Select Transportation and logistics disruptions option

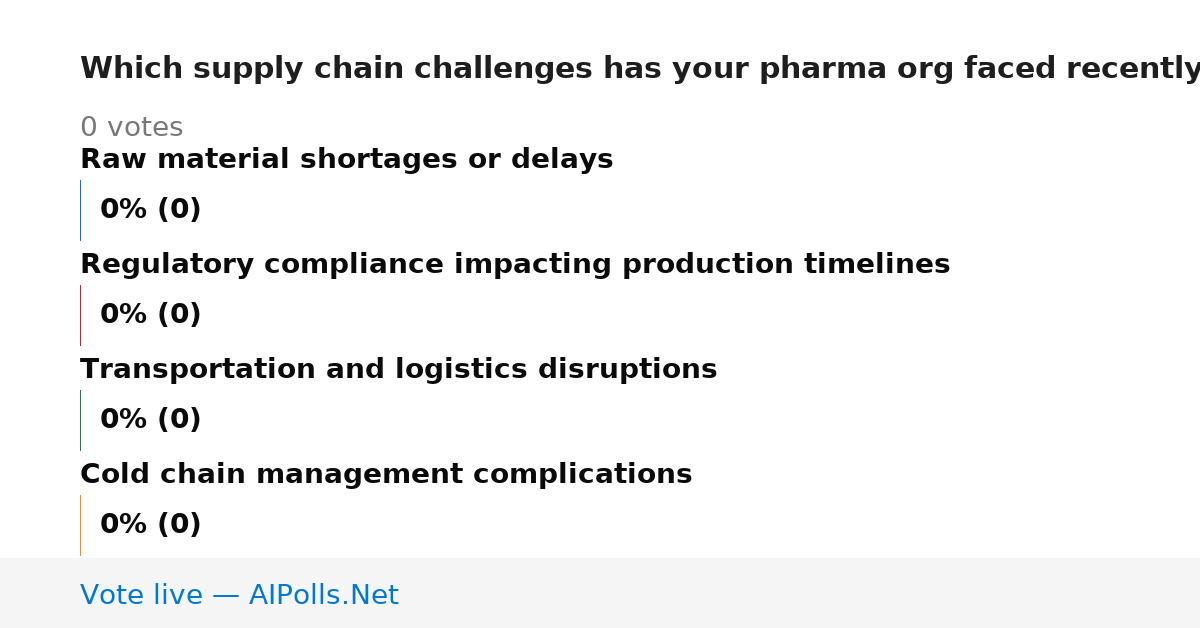click(x=398, y=370)
